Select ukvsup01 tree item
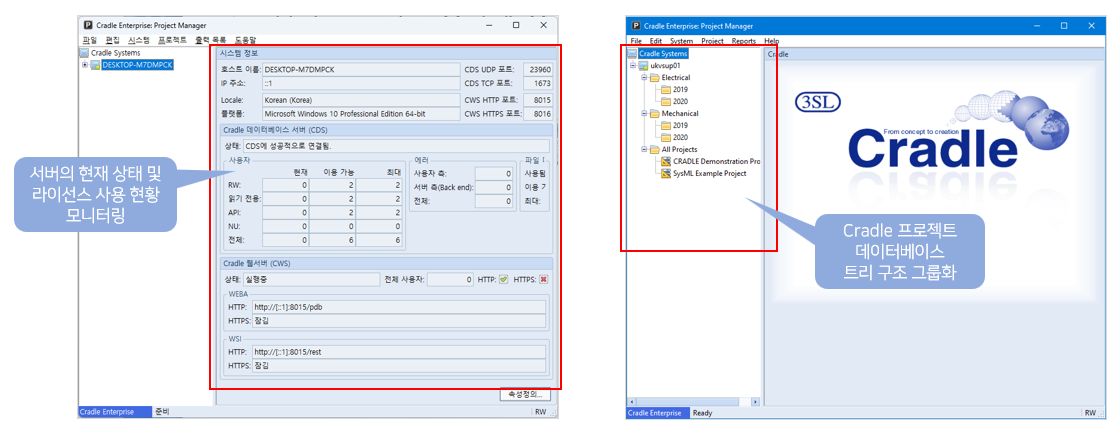This screenshot has height=427, width=1118. 665,66
